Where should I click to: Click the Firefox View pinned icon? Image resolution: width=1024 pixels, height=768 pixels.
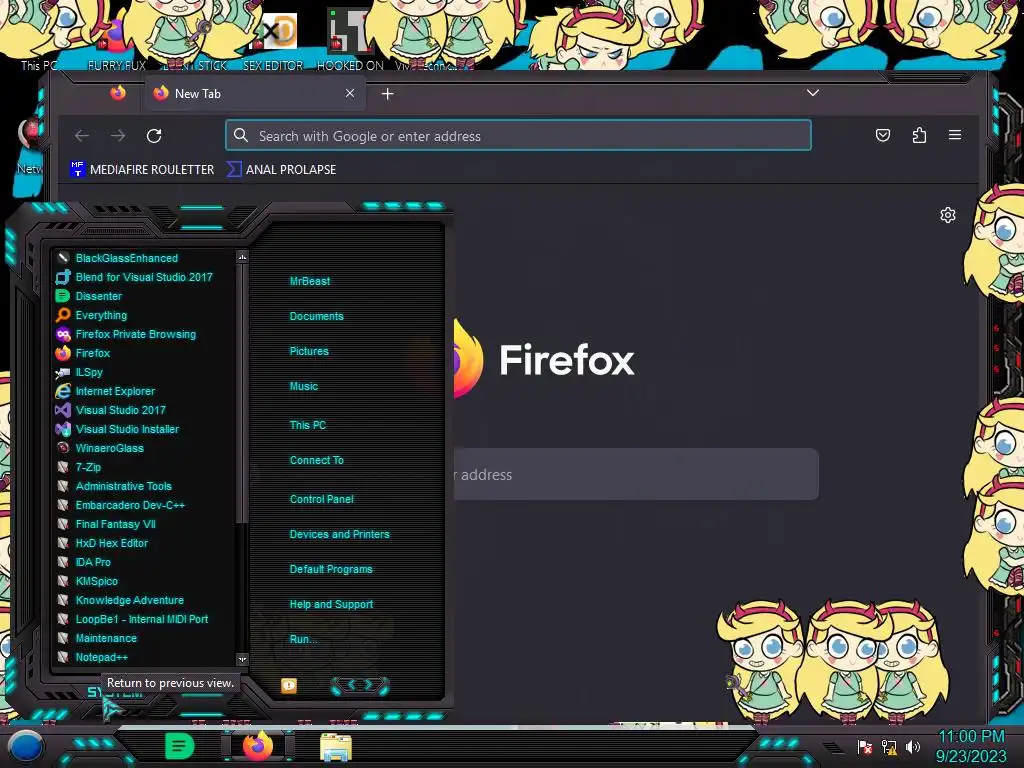[118, 93]
